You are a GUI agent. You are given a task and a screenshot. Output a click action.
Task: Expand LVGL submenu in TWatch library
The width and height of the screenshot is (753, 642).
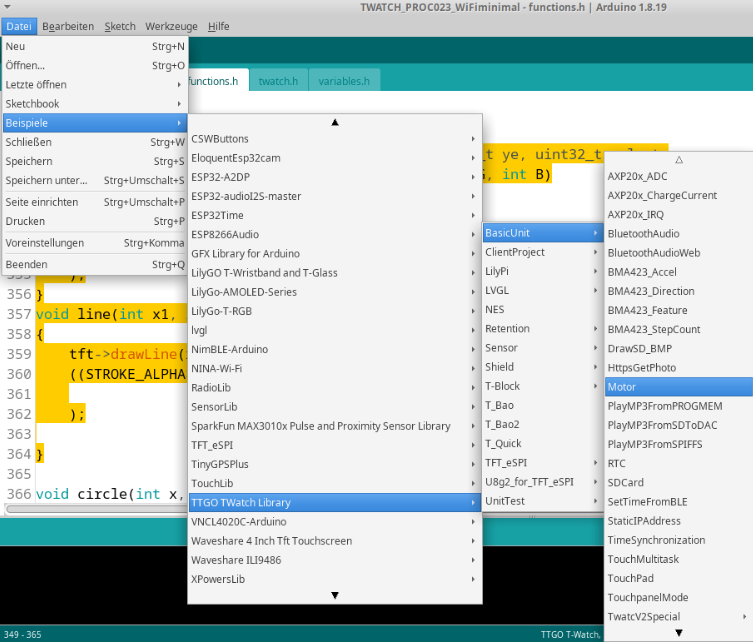[543, 291]
